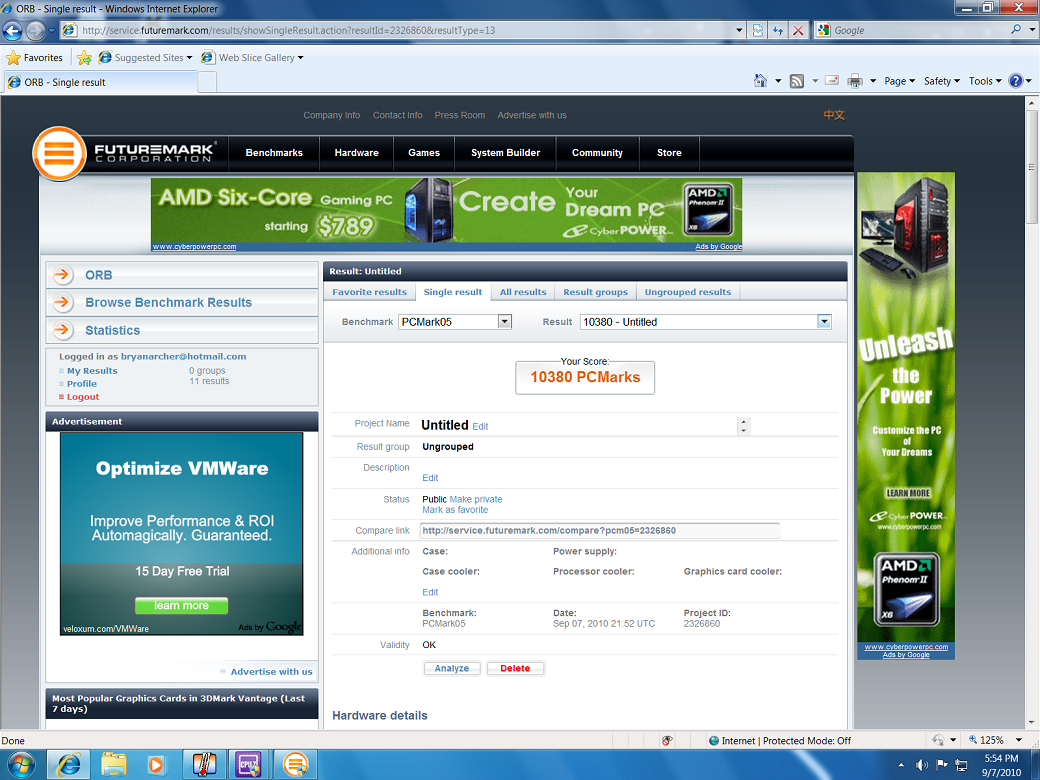1040x780 pixels.
Task: Expand the Safety menu
Action: (942, 81)
